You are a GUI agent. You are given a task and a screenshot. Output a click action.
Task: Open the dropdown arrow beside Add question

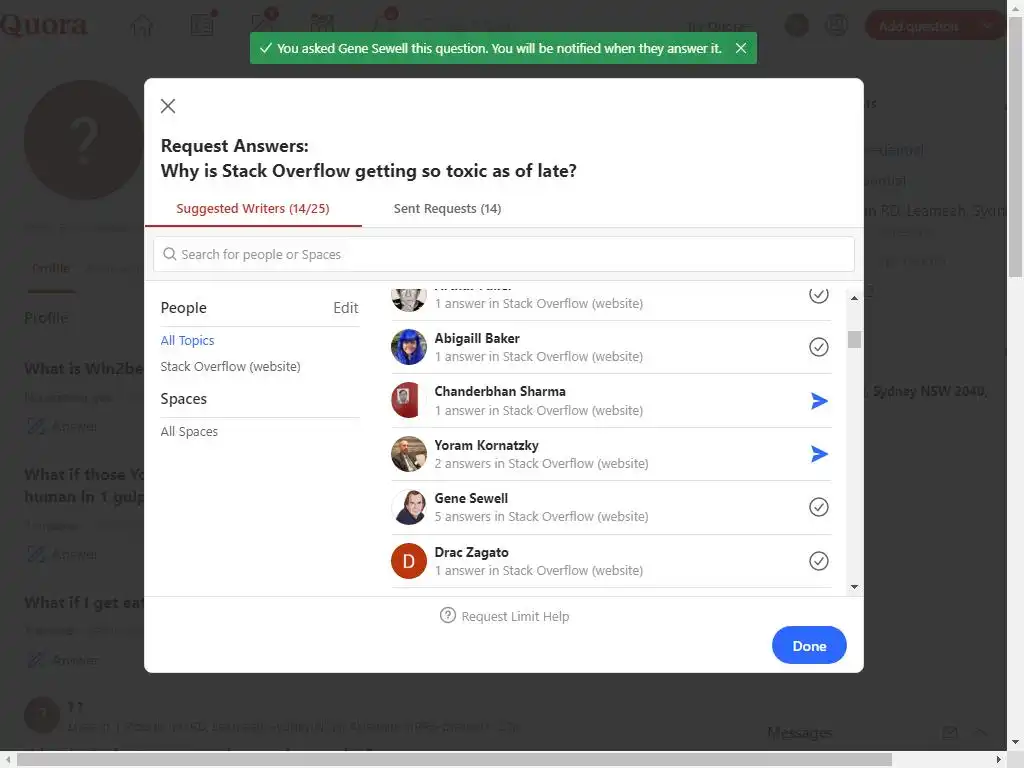(988, 26)
